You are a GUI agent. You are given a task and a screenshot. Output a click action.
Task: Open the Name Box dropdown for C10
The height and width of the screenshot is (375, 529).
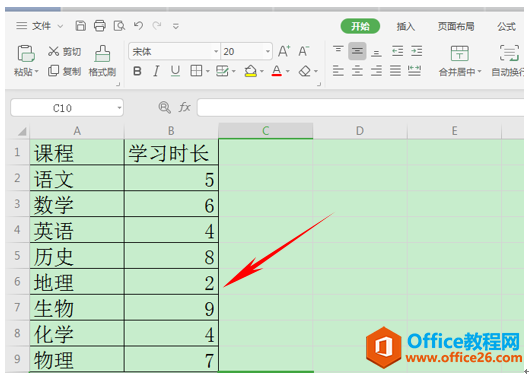(x=119, y=108)
